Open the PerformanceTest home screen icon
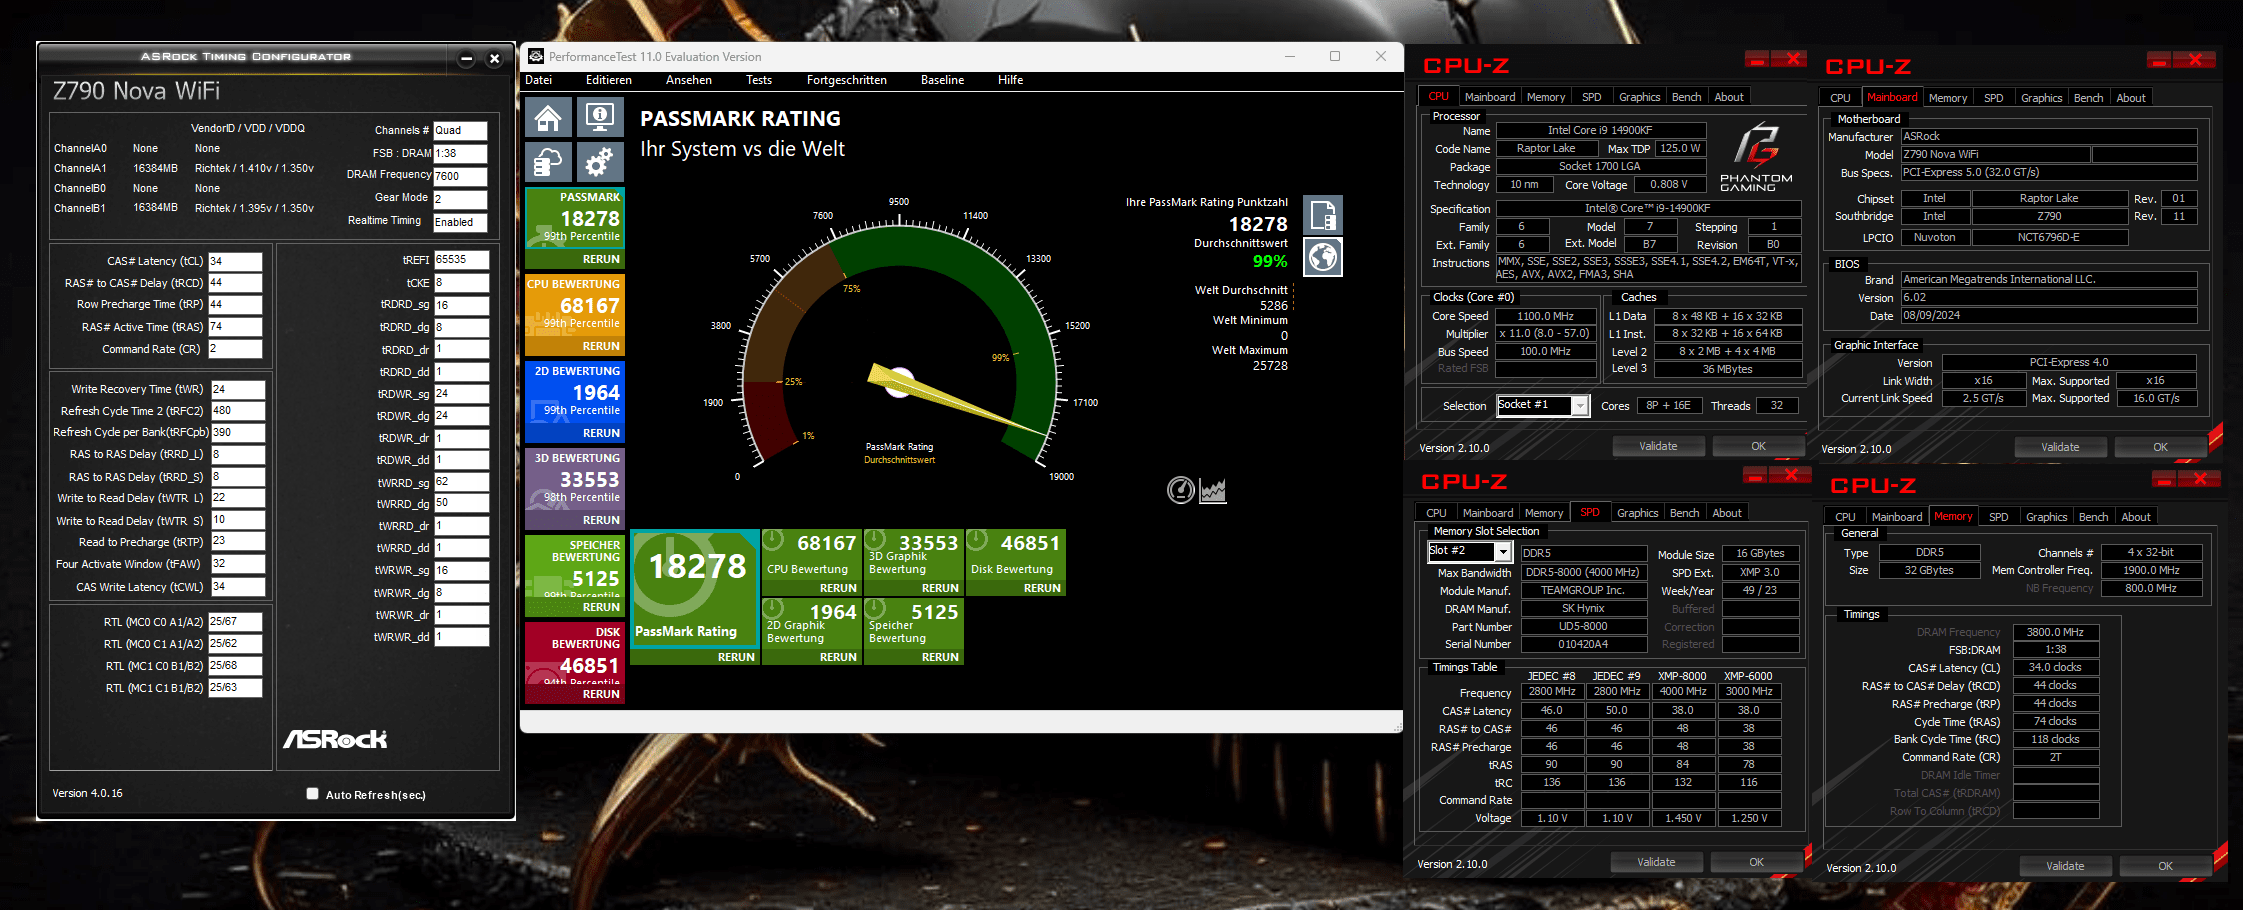The height and width of the screenshot is (910, 2243). pyautogui.click(x=548, y=118)
